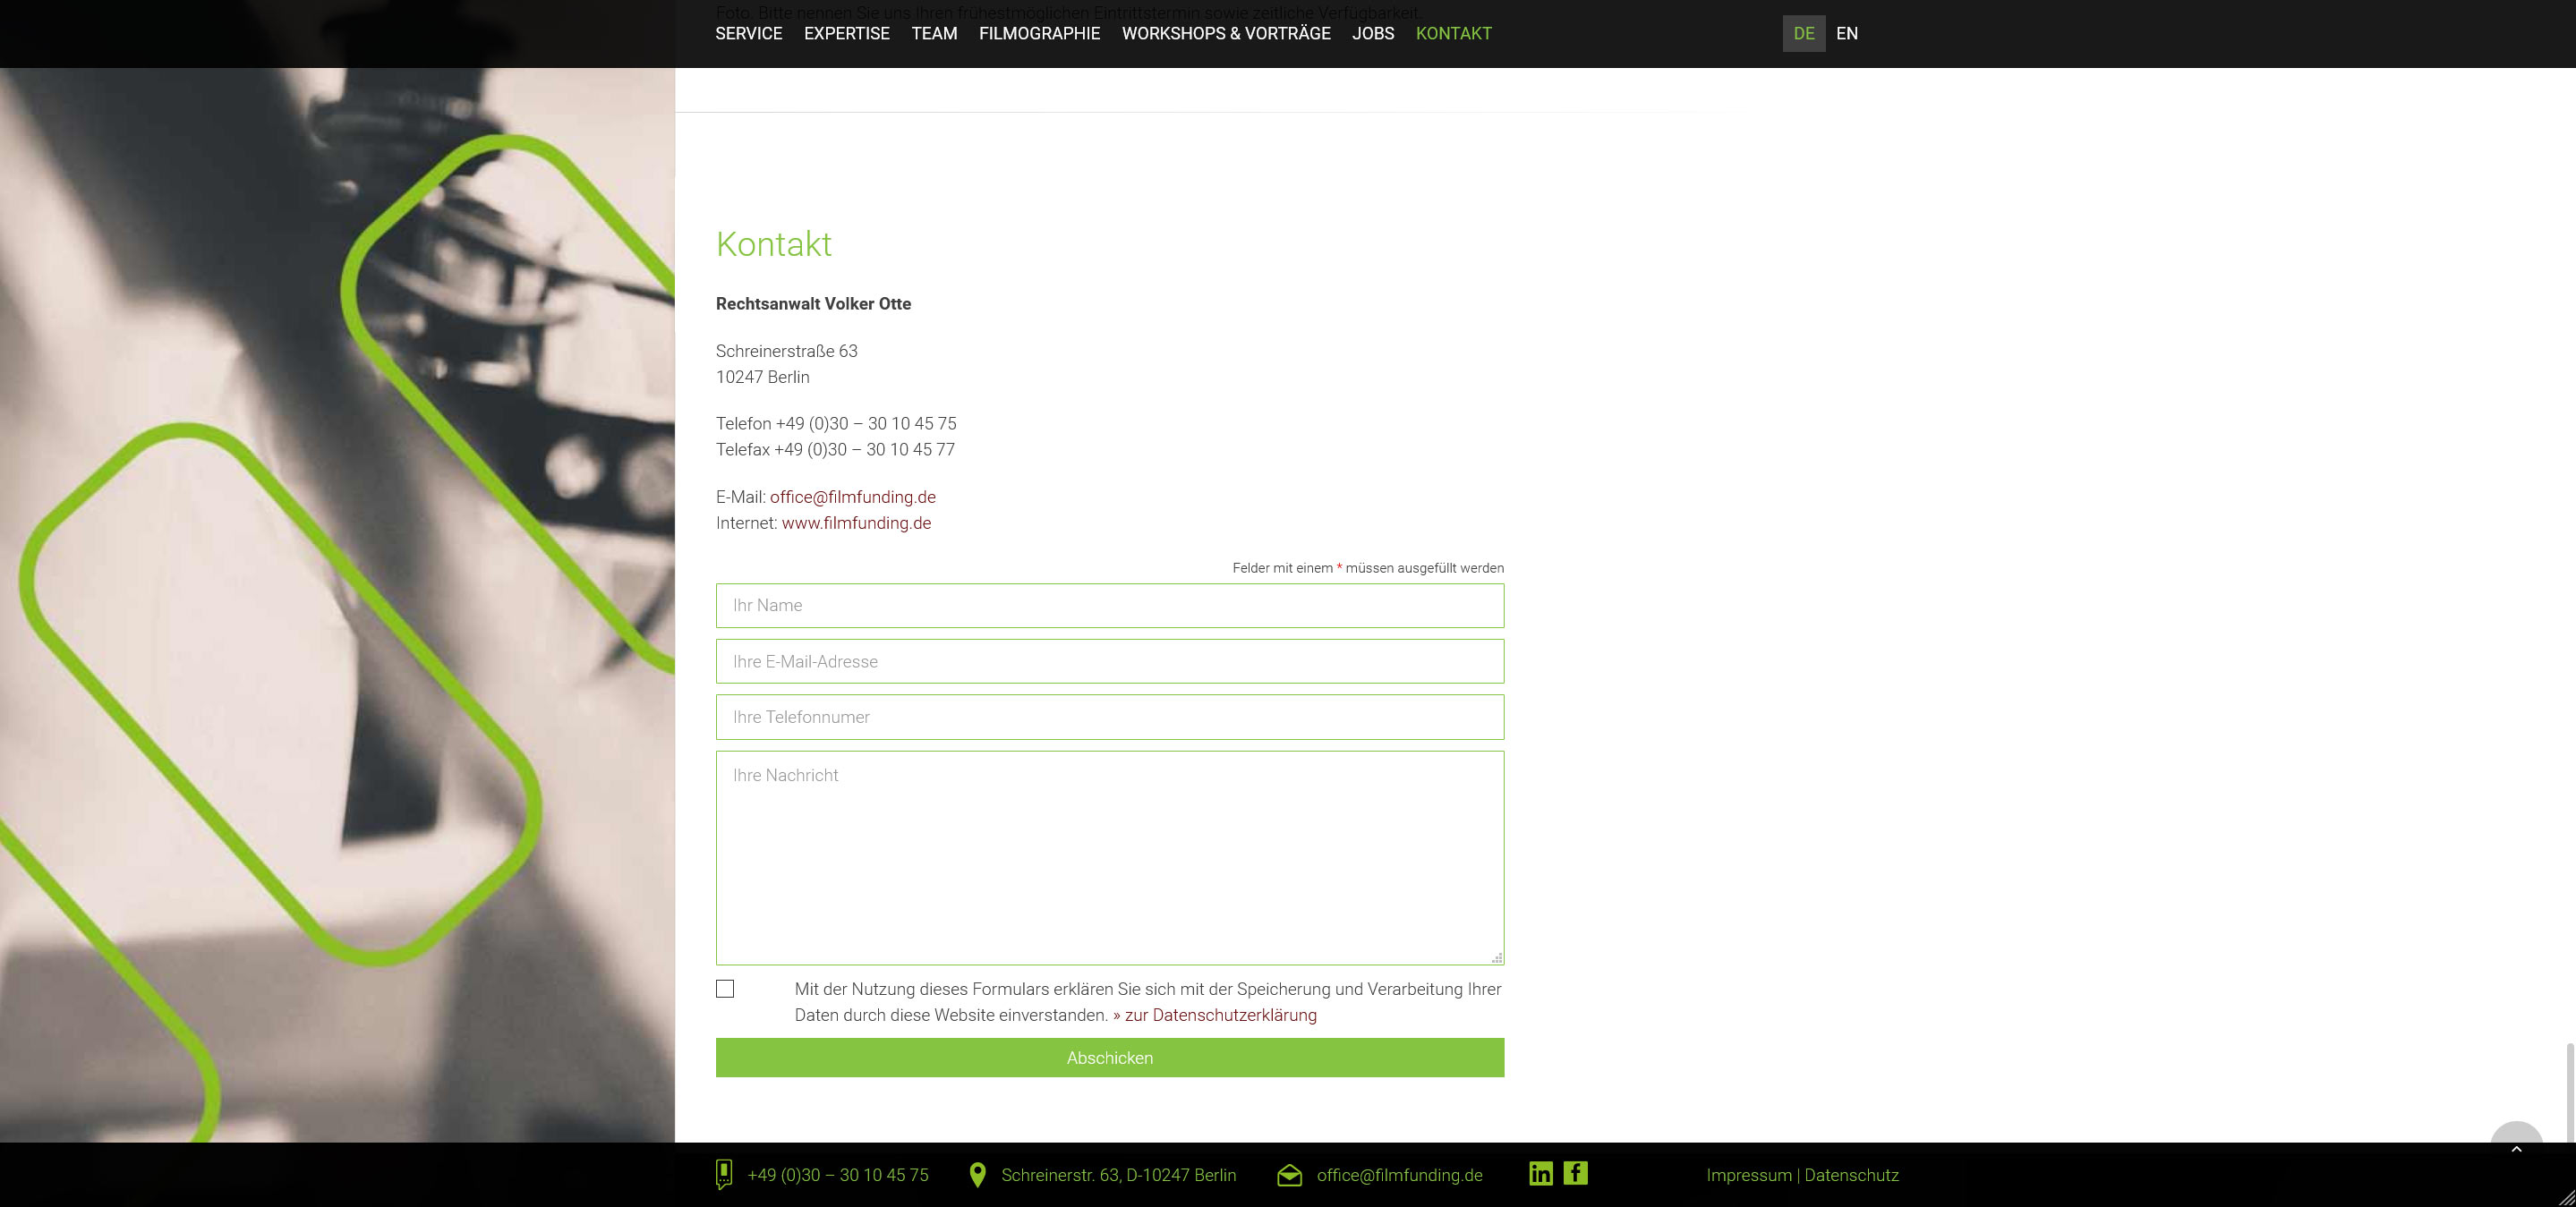
Task: Go to the TEAM section
Action: 934,33
